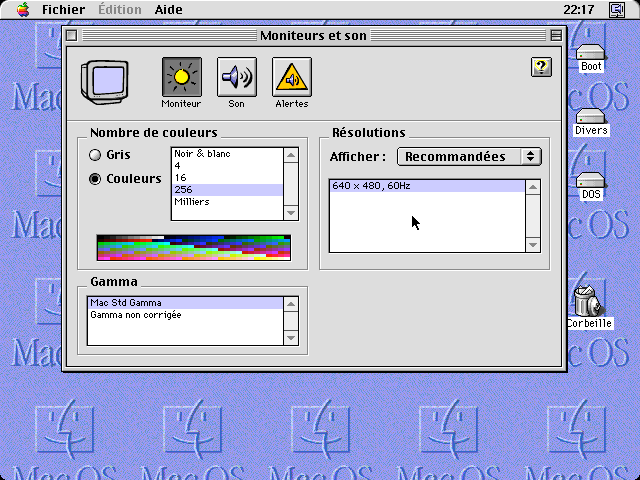
Task: Open the Aide menu
Action: [168, 9]
